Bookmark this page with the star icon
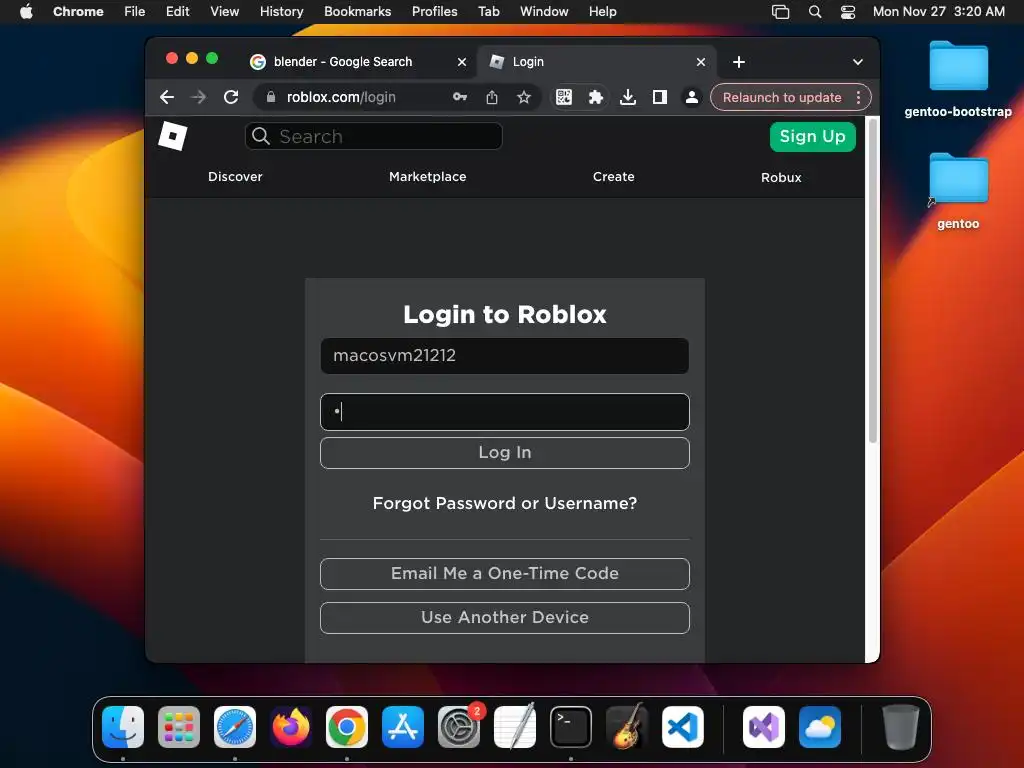 [524, 97]
